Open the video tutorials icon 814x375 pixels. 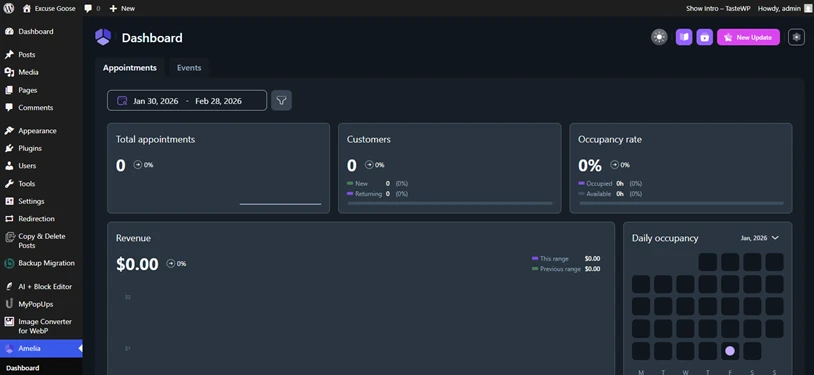[704, 37]
